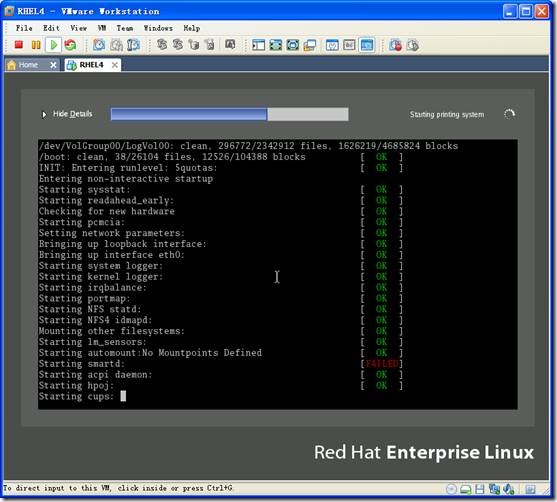Click the second grayed team toolbar icon
This screenshot has height=502, width=557.
(x=178, y=44)
